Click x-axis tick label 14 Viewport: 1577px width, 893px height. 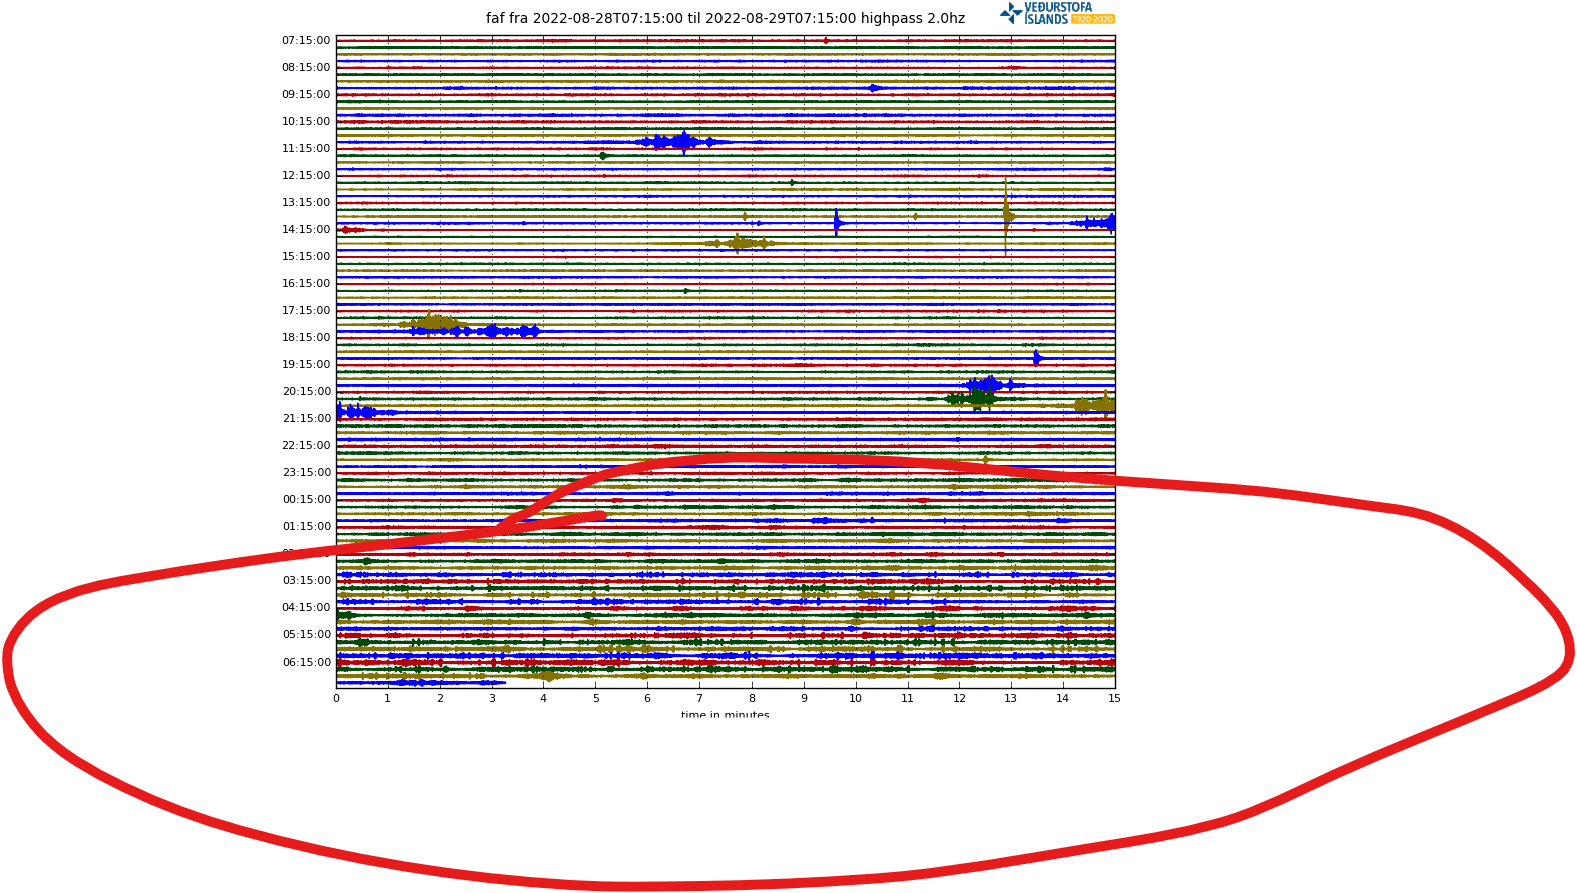(x=1063, y=699)
